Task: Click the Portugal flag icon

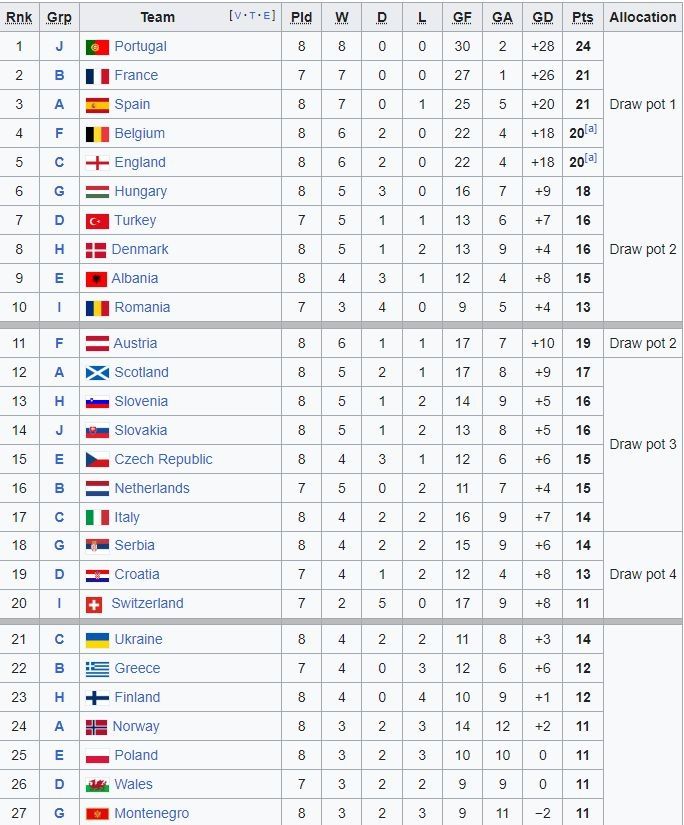Action: click(x=97, y=47)
